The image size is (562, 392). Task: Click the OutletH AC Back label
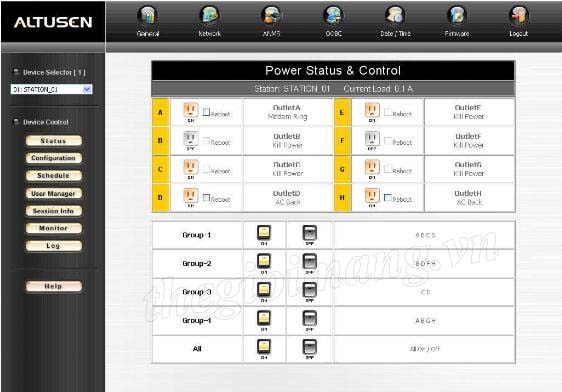click(x=468, y=198)
